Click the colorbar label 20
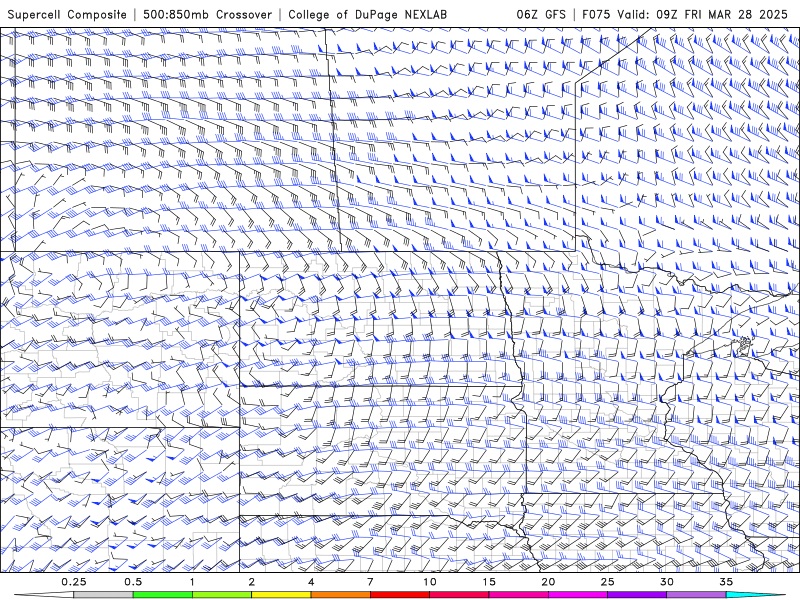Viewport: 800px width, 600px height. point(548,582)
